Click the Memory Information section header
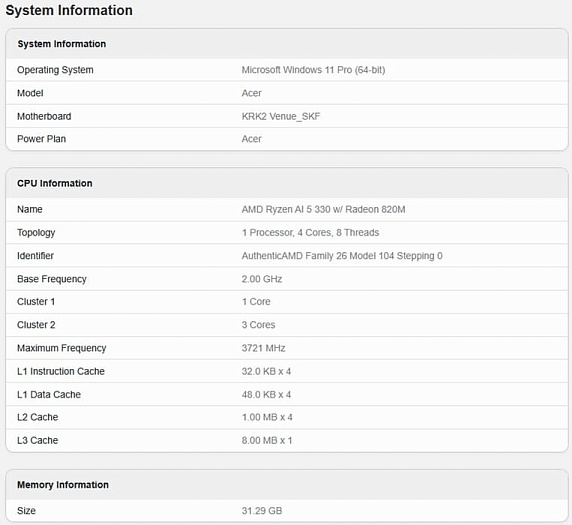Screen dimensions: 572x525 [63, 485]
